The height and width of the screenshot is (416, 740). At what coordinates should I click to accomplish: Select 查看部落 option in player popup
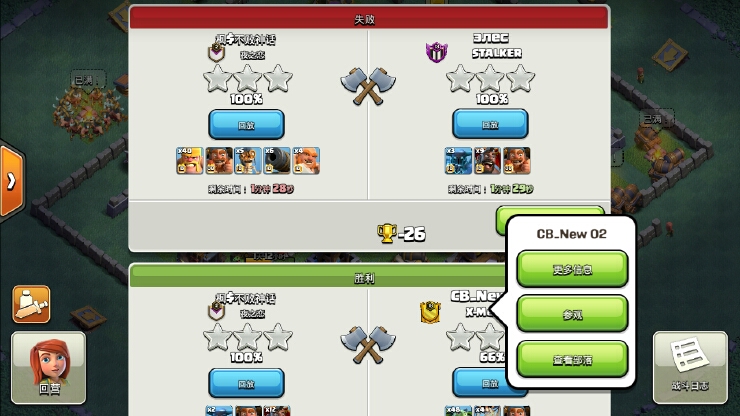coord(572,359)
